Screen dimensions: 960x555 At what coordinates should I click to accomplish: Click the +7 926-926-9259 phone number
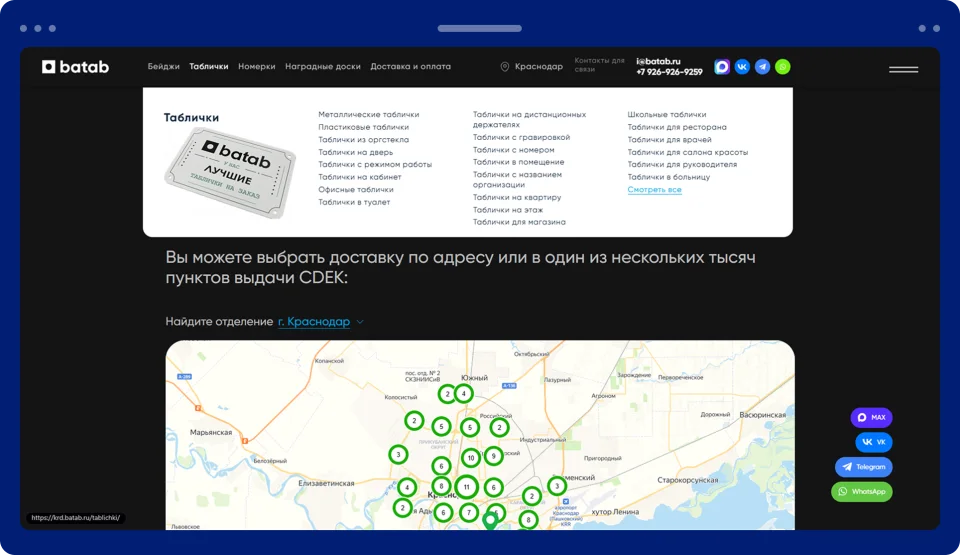pyautogui.click(x=669, y=72)
